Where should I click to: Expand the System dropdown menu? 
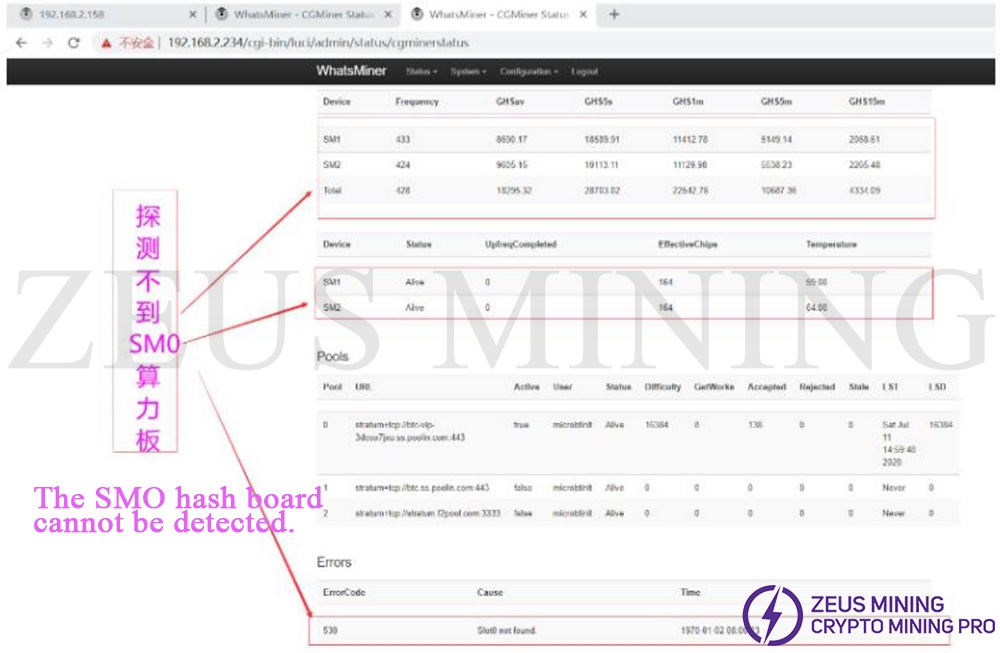467,72
